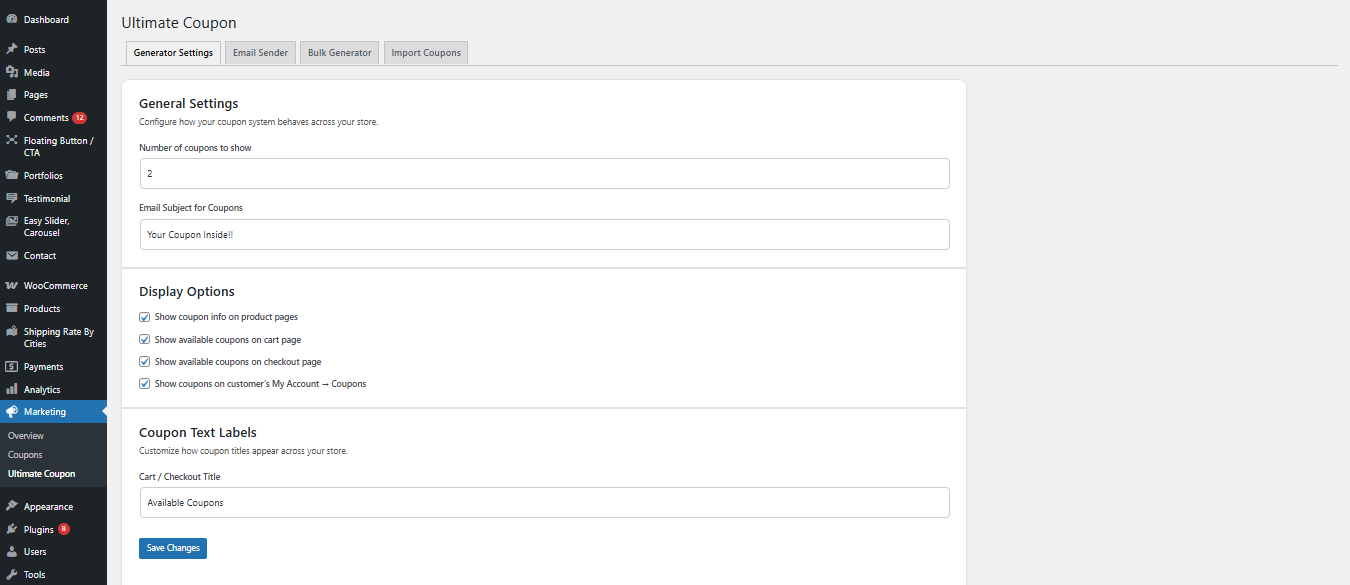Uncheck Show coupon info on product pages
1350x585 pixels.
point(145,317)
